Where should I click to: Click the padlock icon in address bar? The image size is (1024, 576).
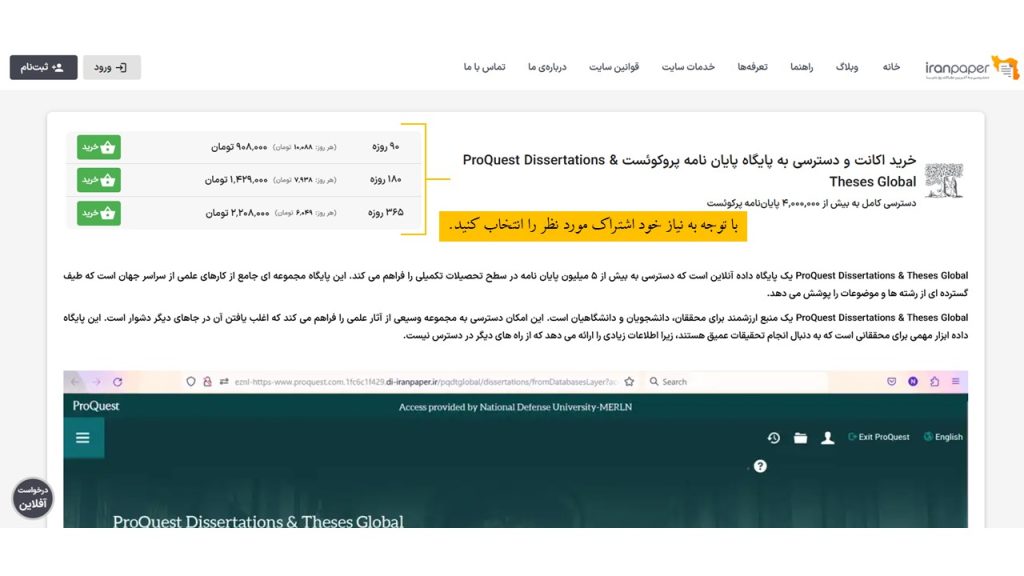coord(208,381)
